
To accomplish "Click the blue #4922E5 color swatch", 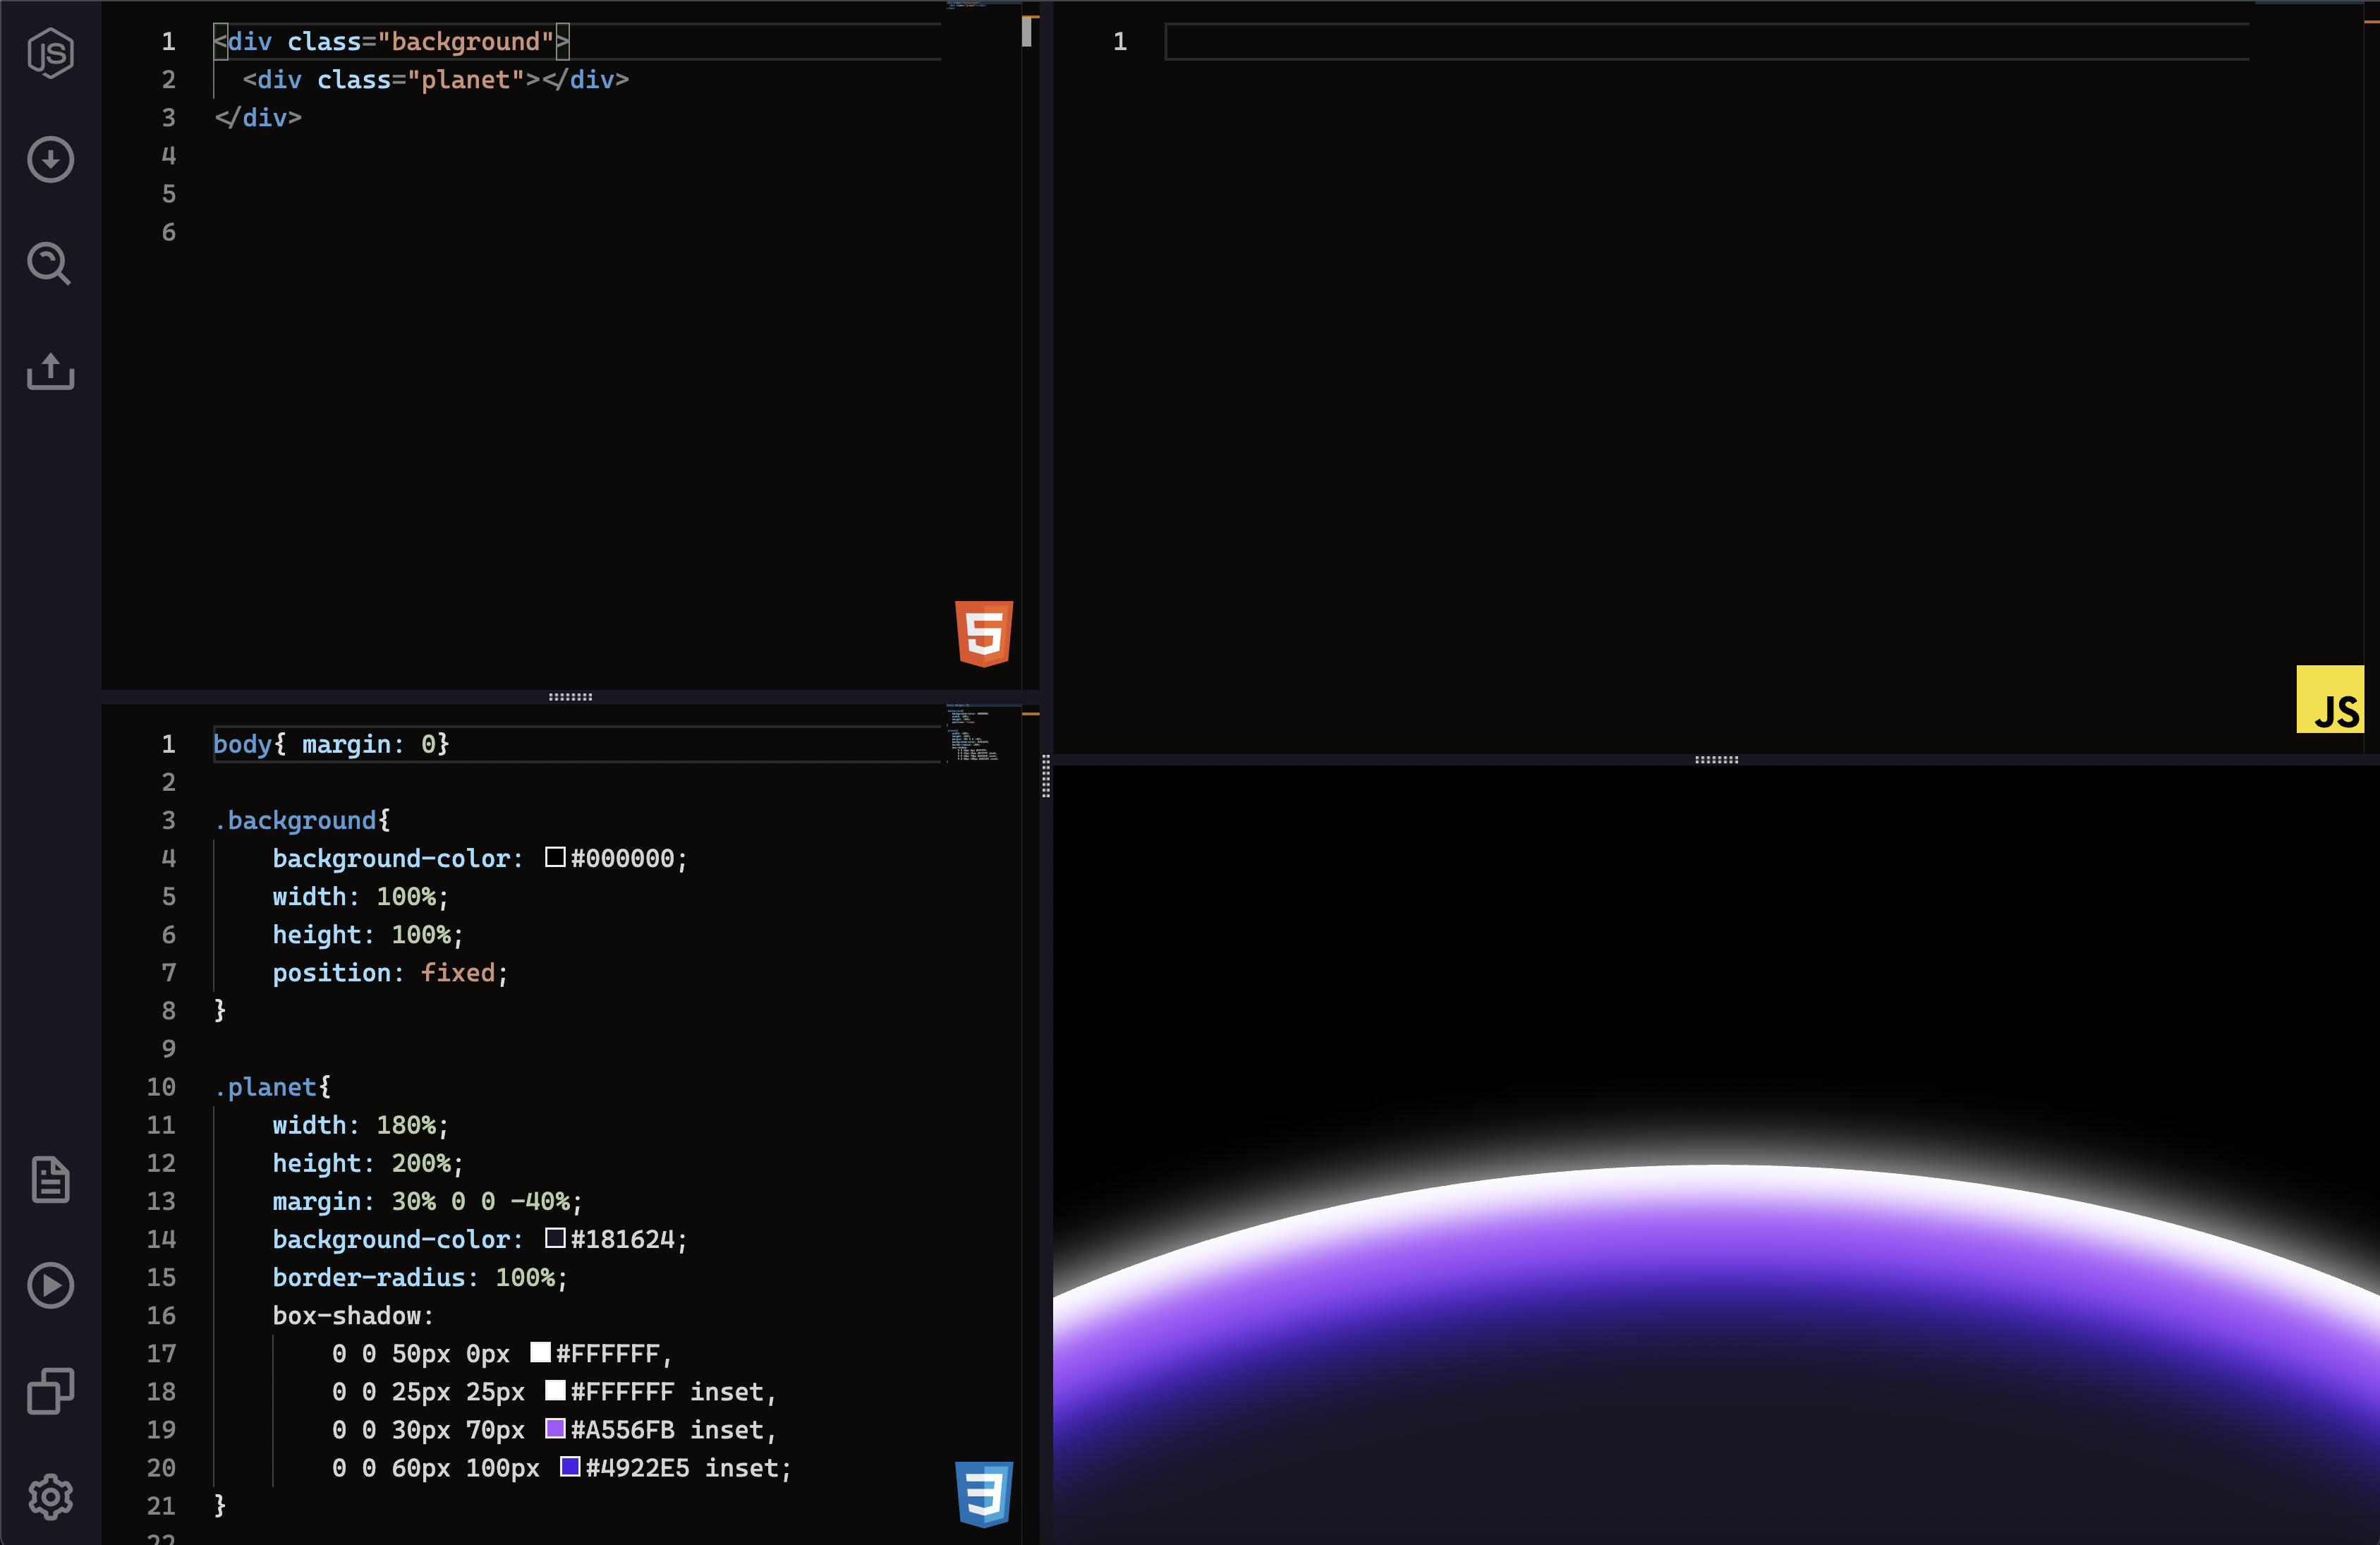I will [x=570, y=1466].
